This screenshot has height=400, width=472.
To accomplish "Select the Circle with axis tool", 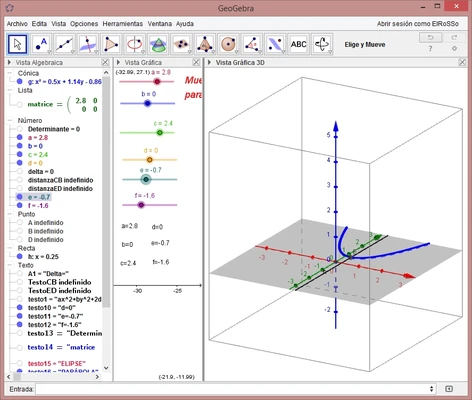I will tap(135, 44).
